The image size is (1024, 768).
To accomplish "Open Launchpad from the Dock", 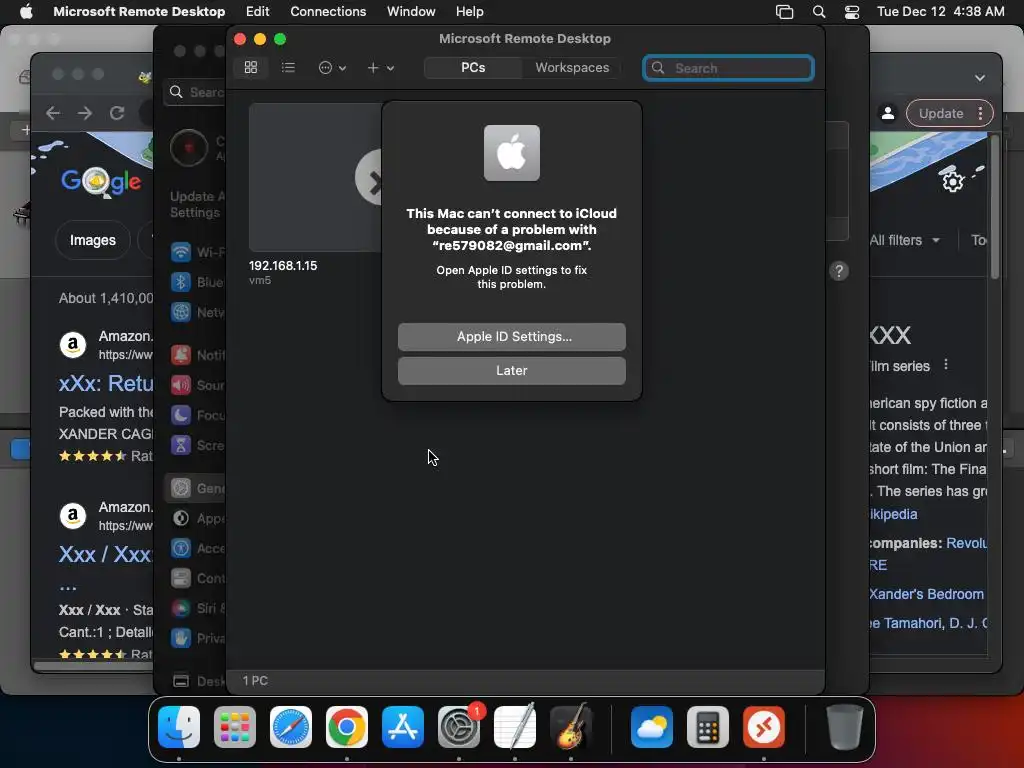I will coord(235,727).
